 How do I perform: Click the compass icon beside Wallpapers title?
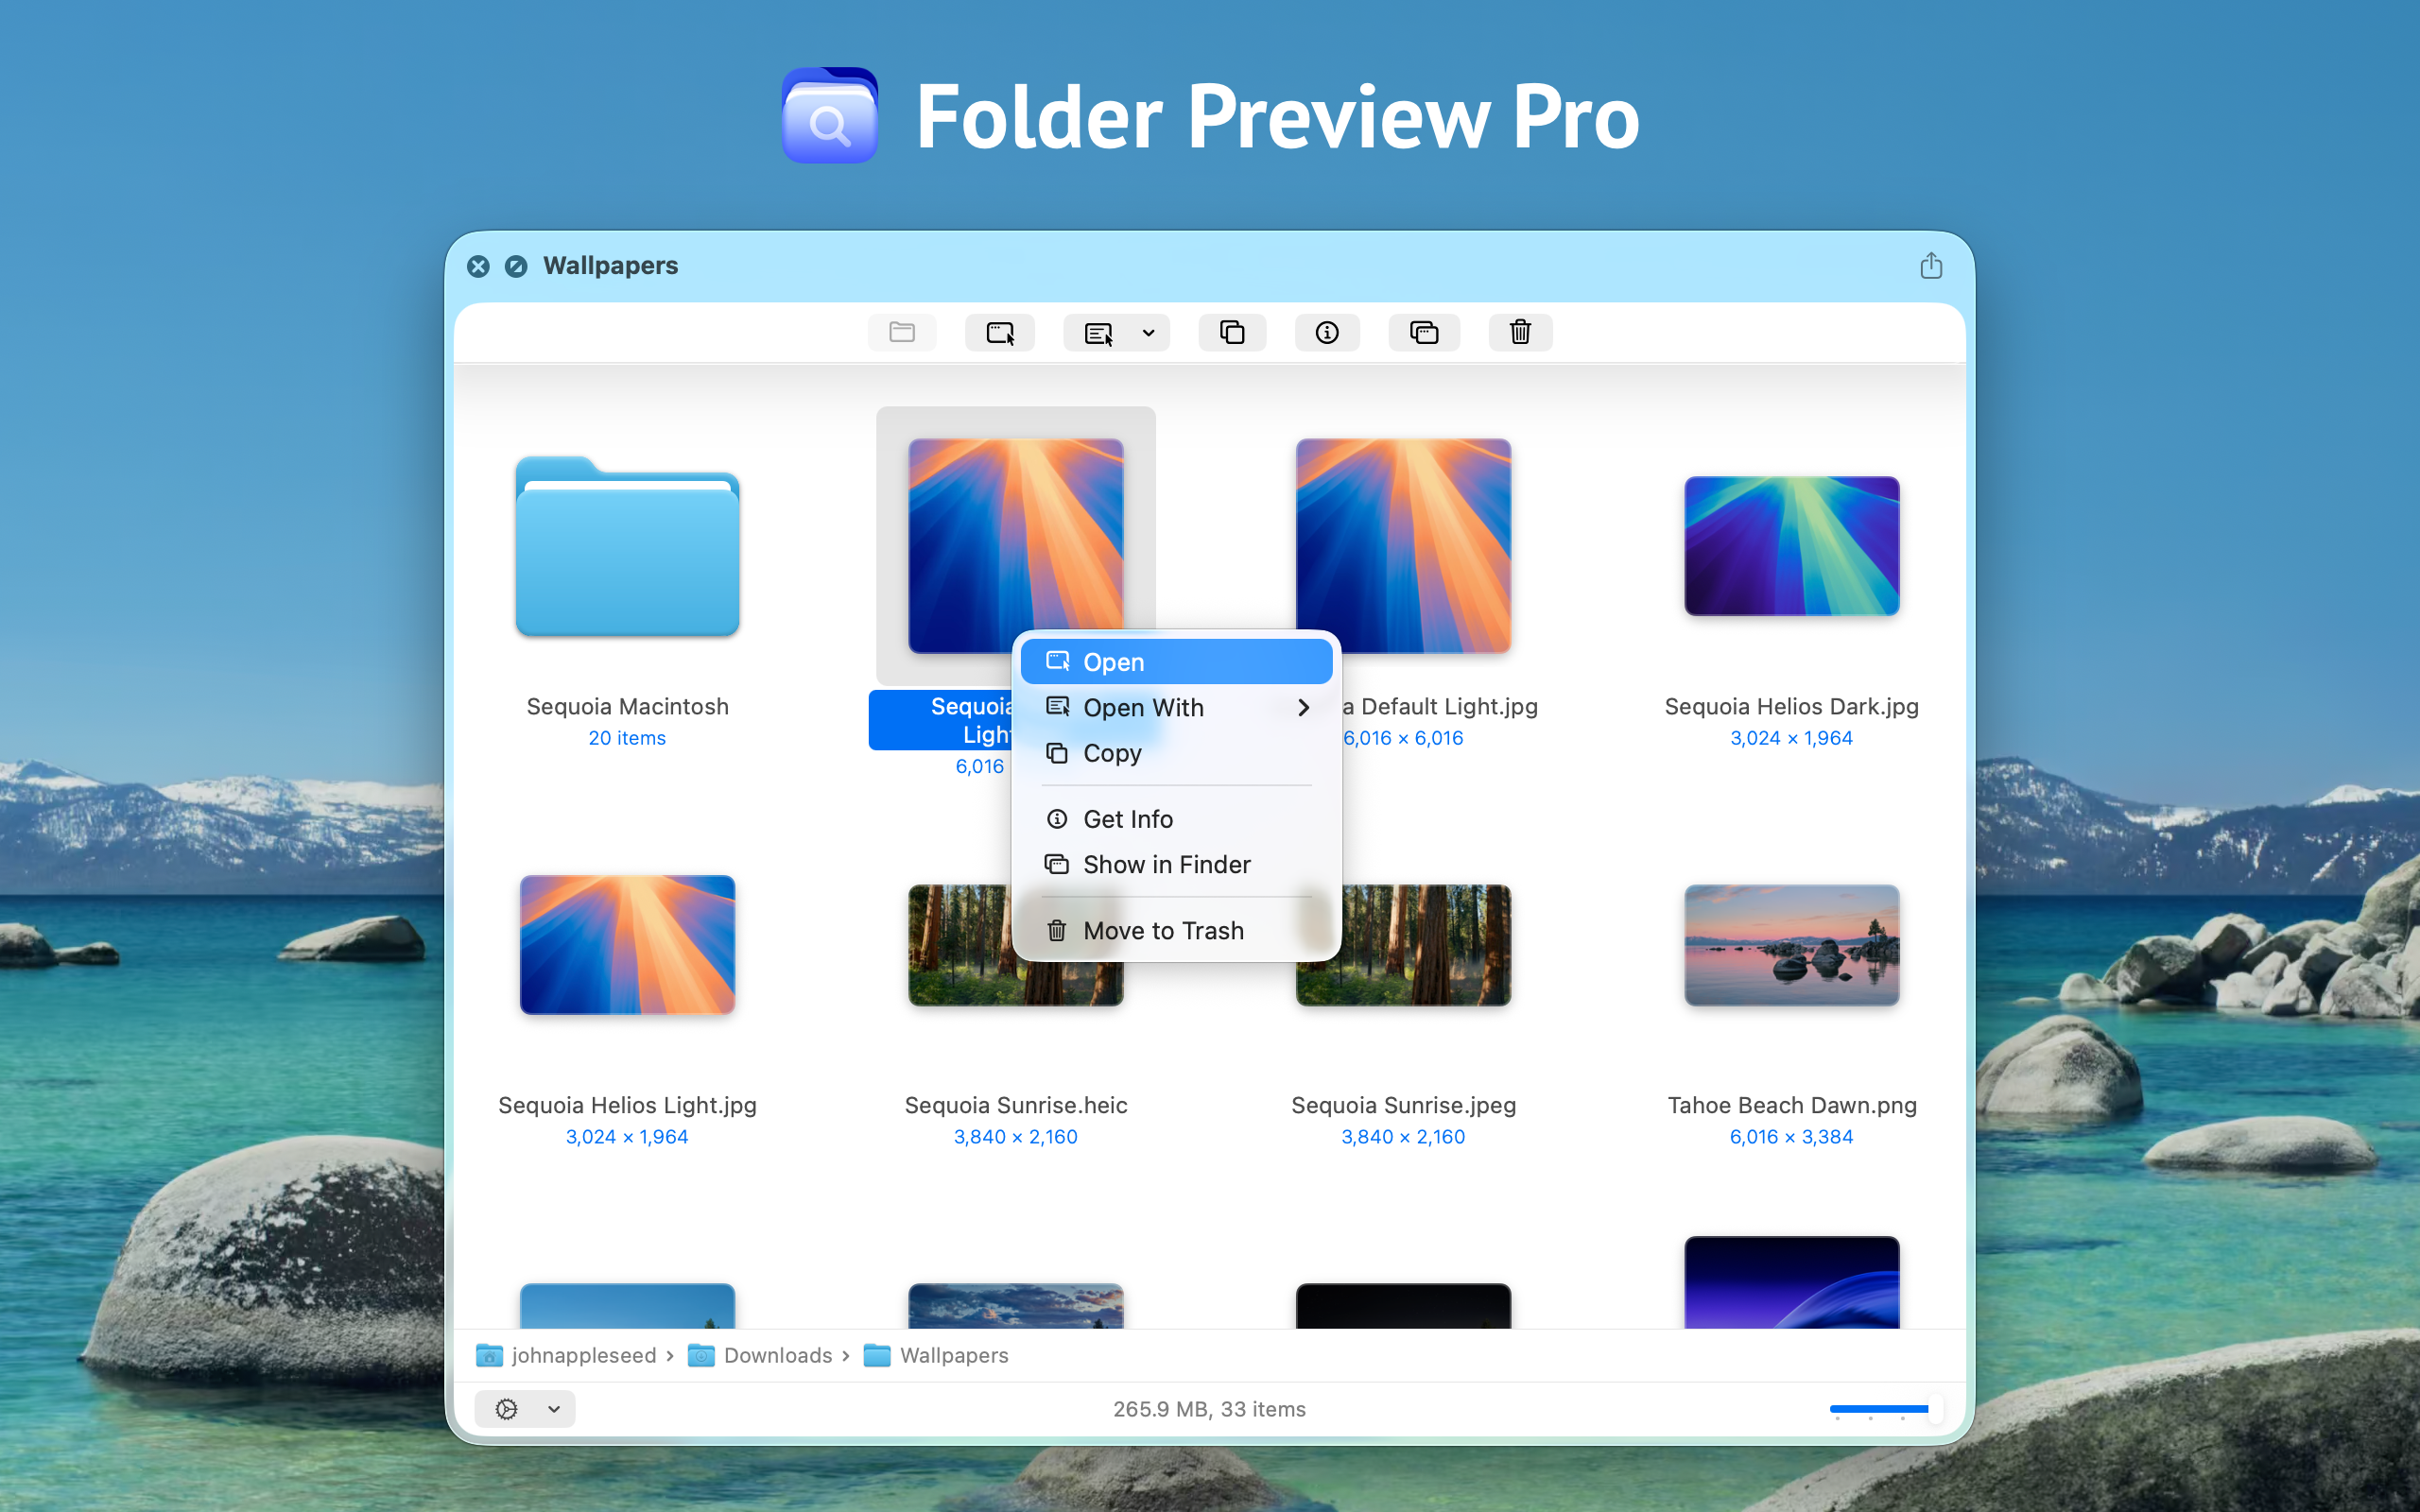click(516, 266)
